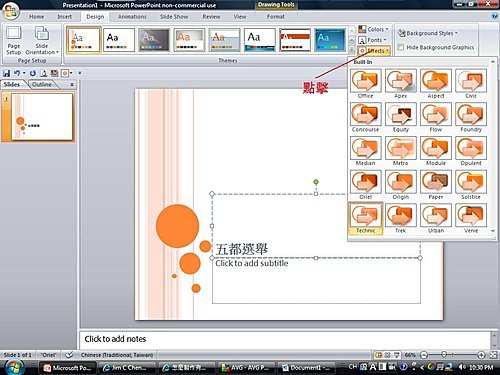This screenshot has height=375, width=500.
Task: Open the Review ribbon tab
Action: (x=211, y=16)
